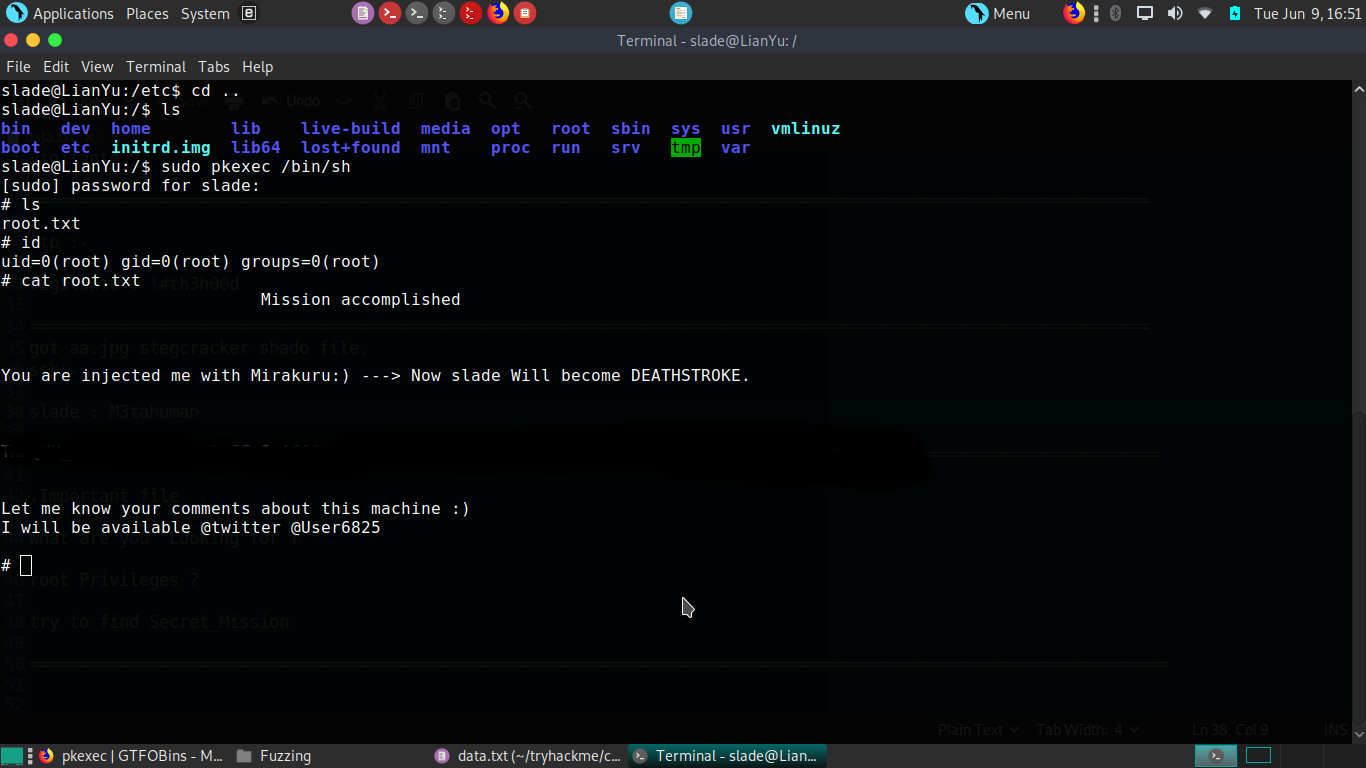Screen dimensions: 1366x768
Task: Click the blue text editor icon in panel center
Action: [x=681, y=13]
